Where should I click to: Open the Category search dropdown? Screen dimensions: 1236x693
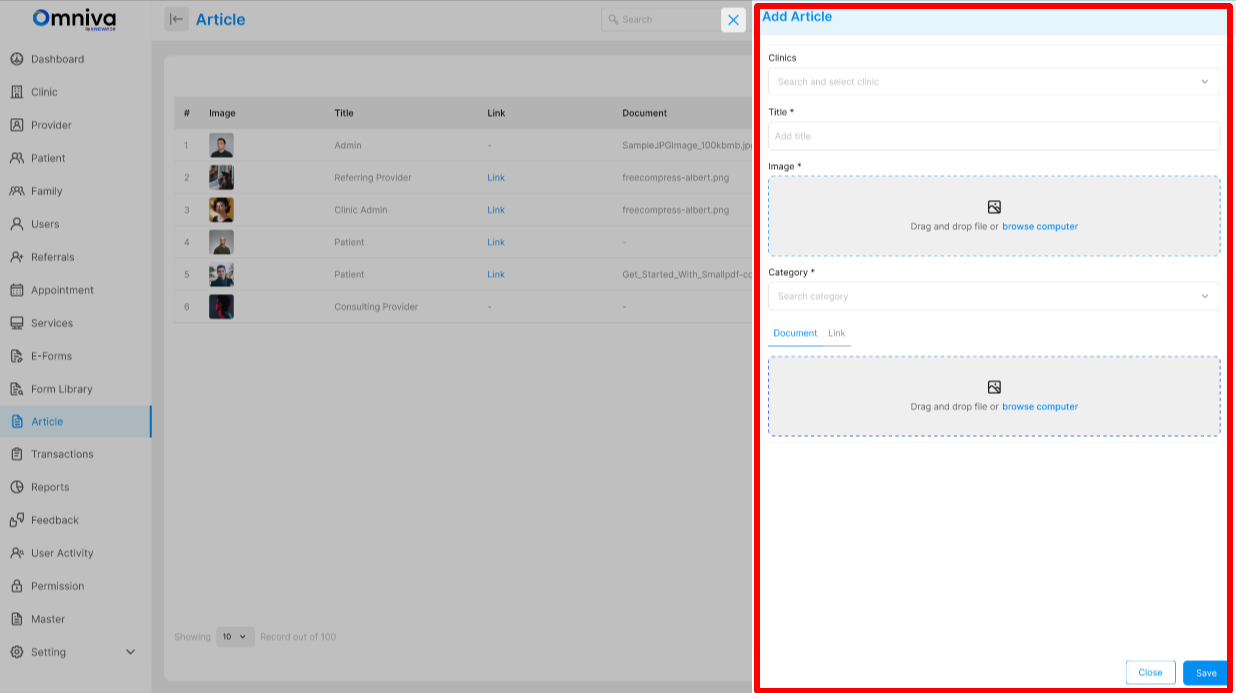click(993, 296)
